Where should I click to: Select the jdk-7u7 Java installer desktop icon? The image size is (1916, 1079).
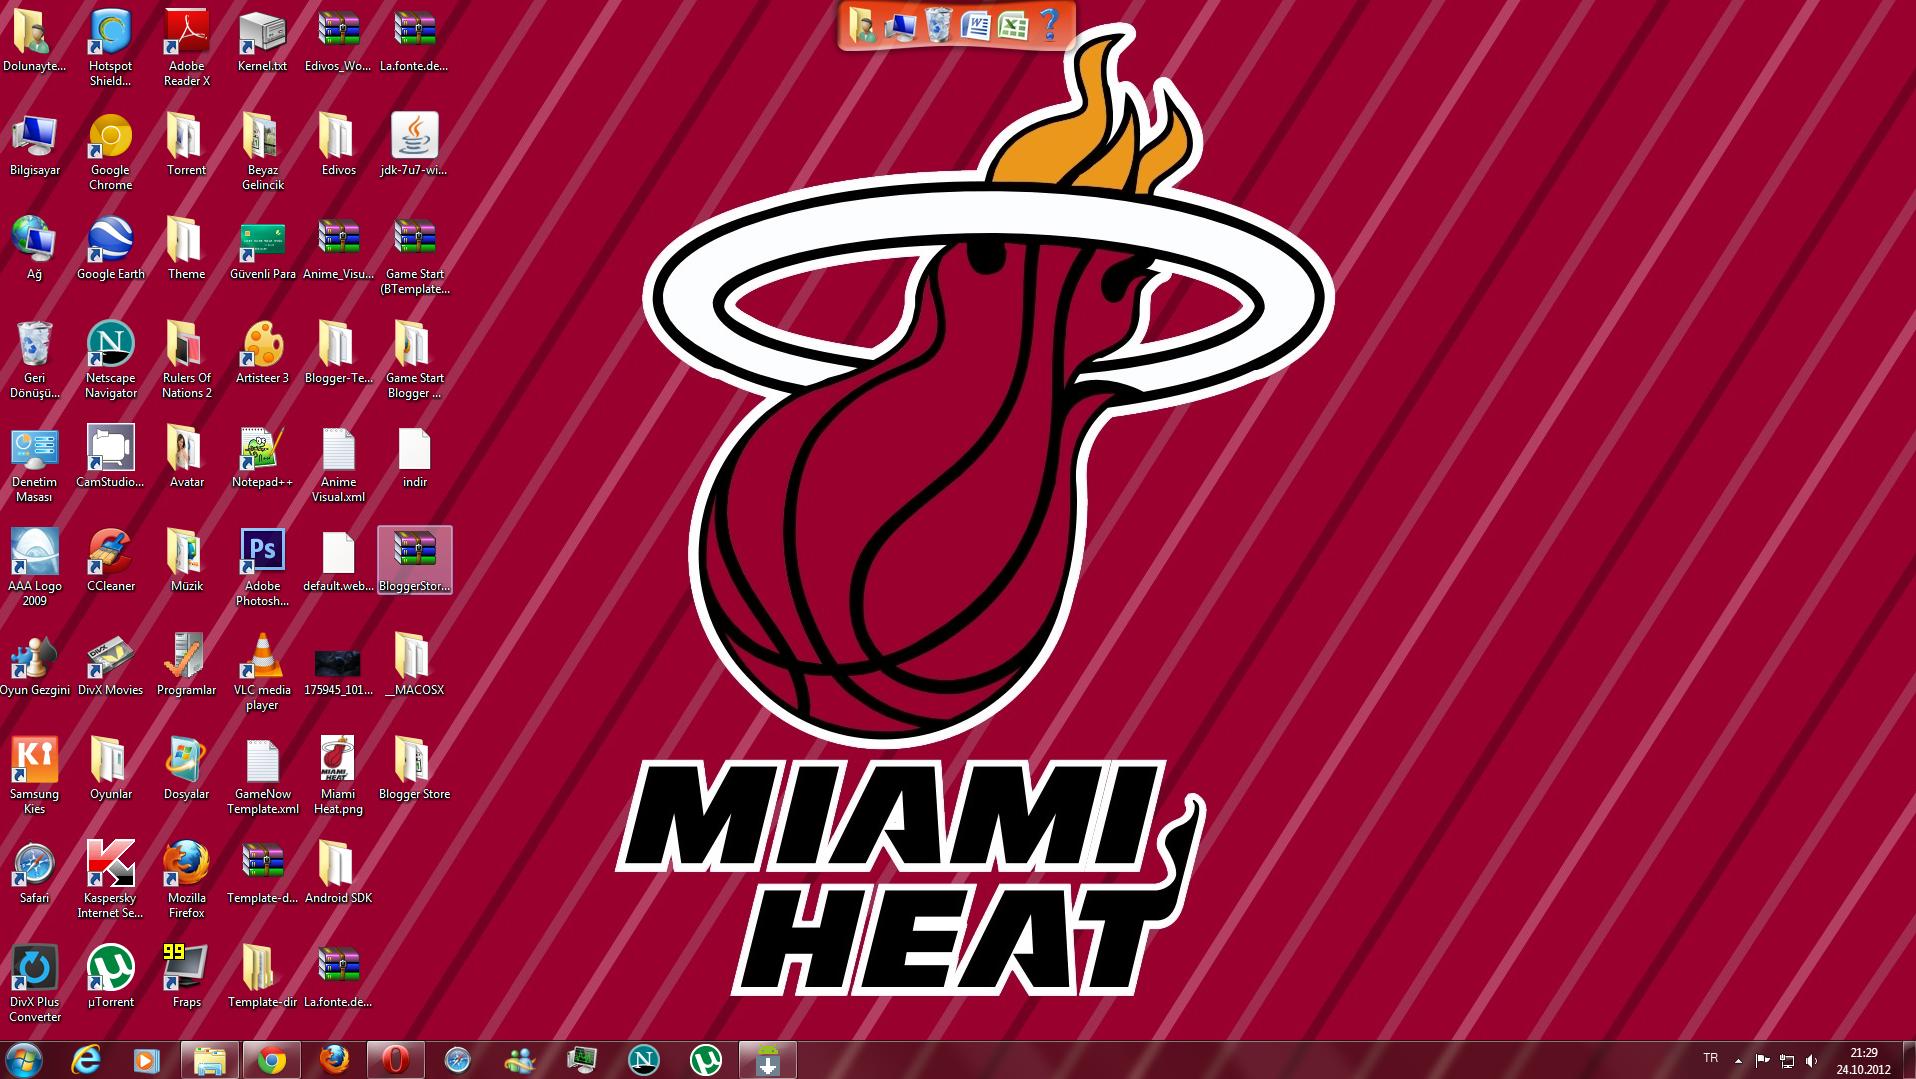[415, 145]
